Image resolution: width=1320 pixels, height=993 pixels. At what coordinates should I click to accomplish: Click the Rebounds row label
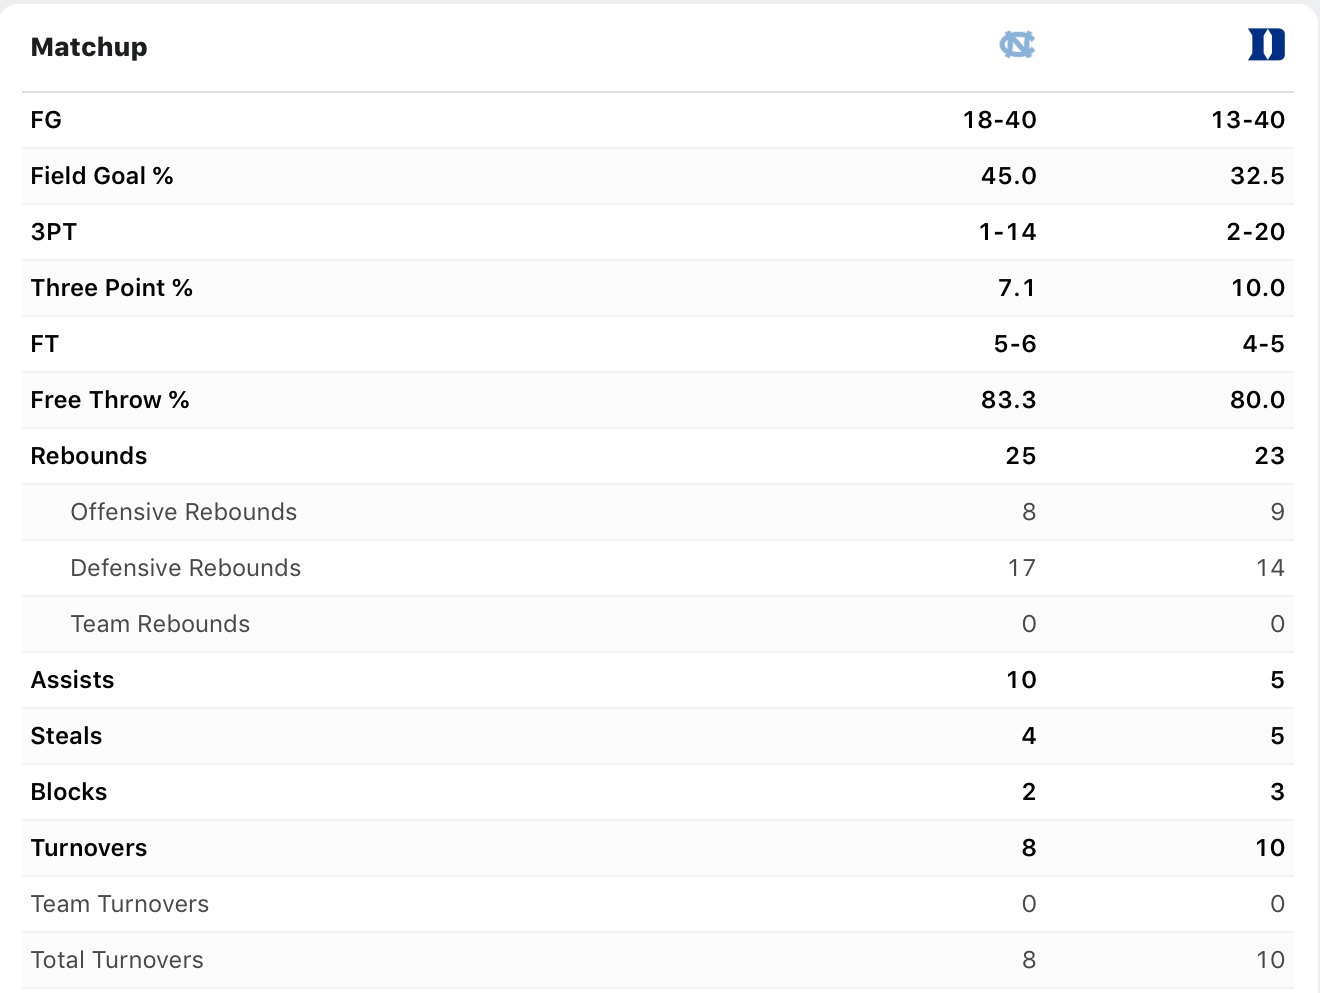click(89, 456)
